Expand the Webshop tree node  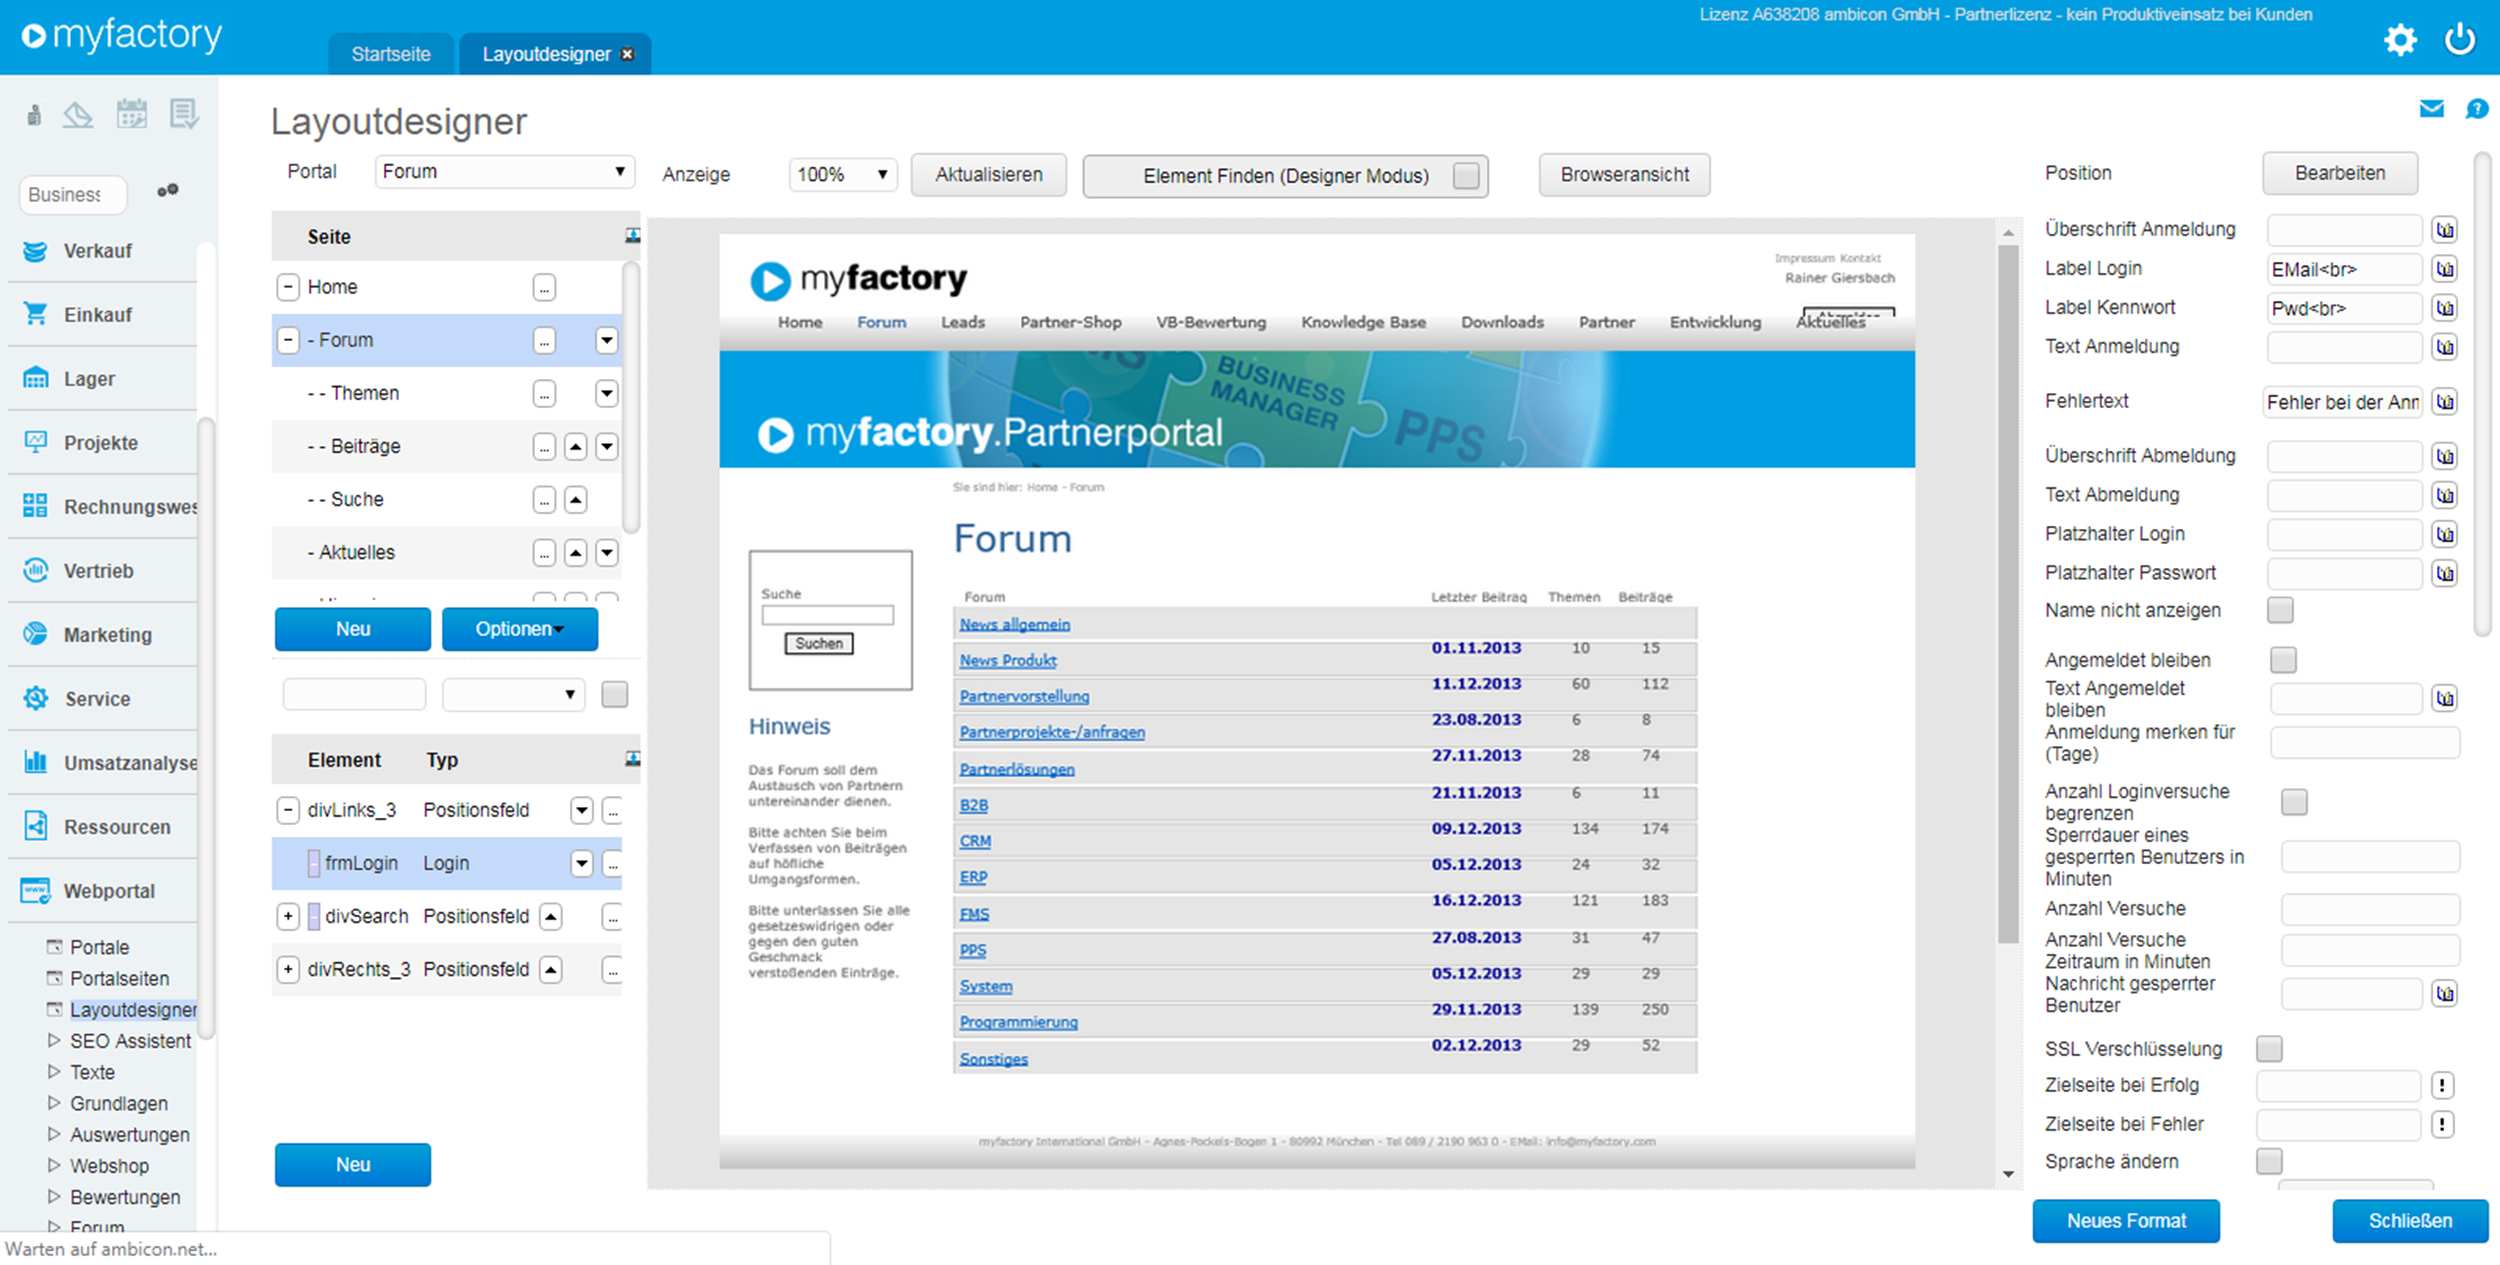point(54,1165)
